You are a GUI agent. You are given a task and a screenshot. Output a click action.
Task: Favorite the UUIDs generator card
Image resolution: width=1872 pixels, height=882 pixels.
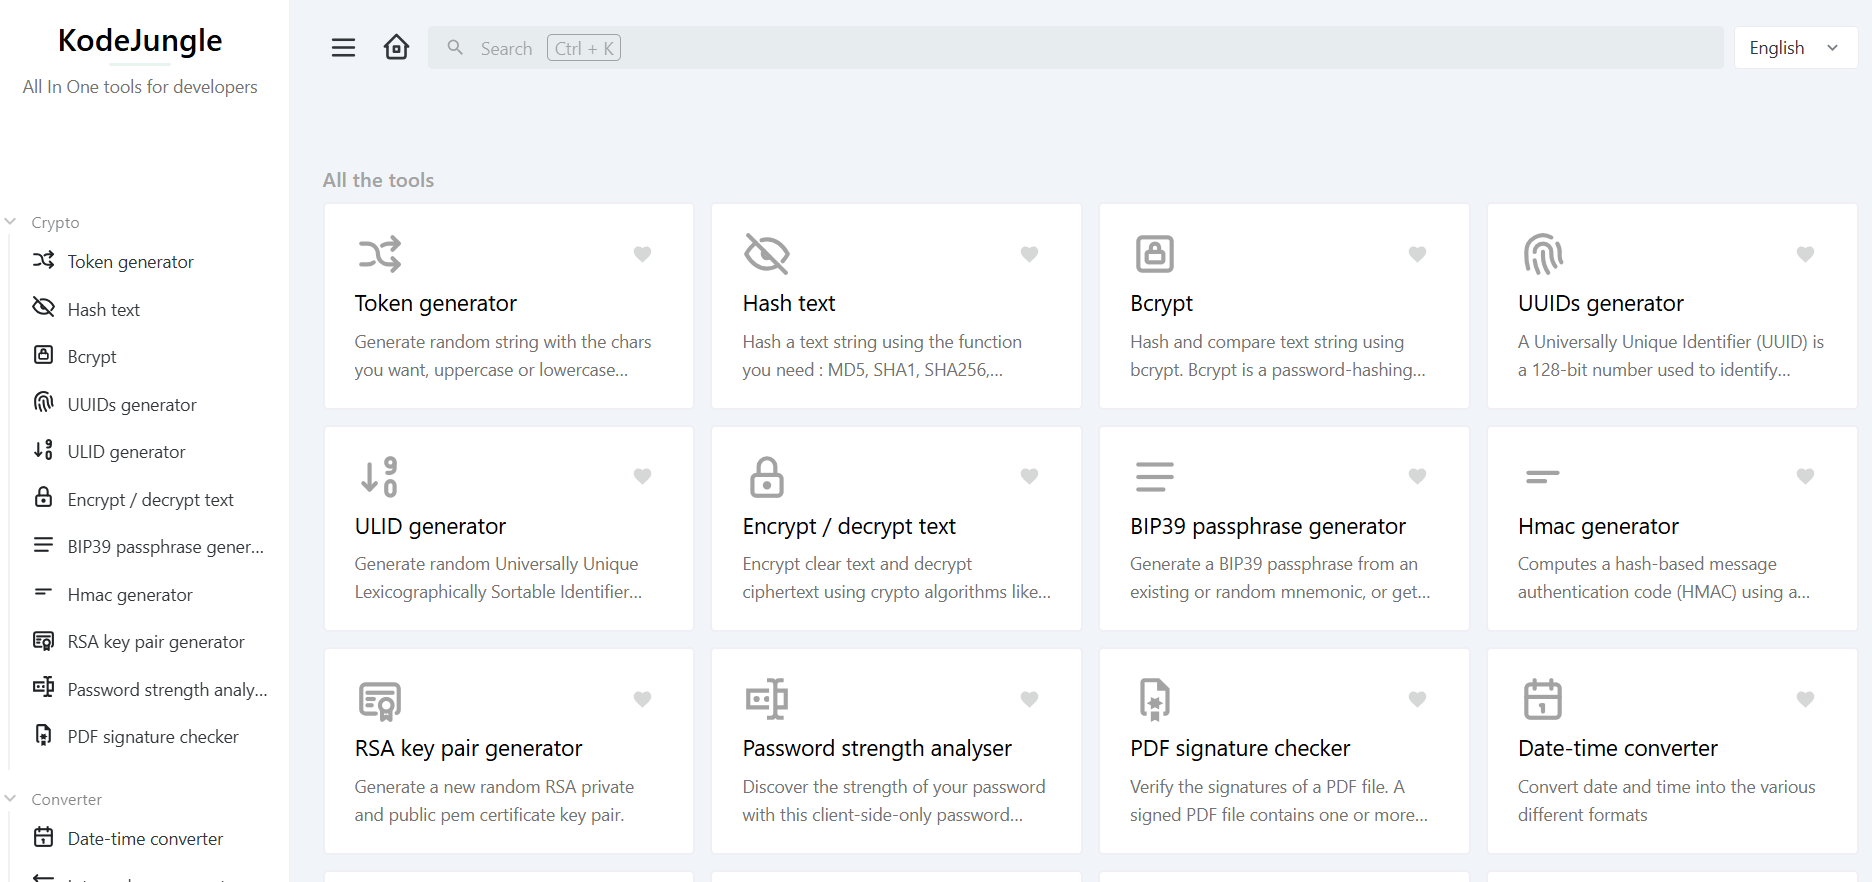tap(1805, 254)
